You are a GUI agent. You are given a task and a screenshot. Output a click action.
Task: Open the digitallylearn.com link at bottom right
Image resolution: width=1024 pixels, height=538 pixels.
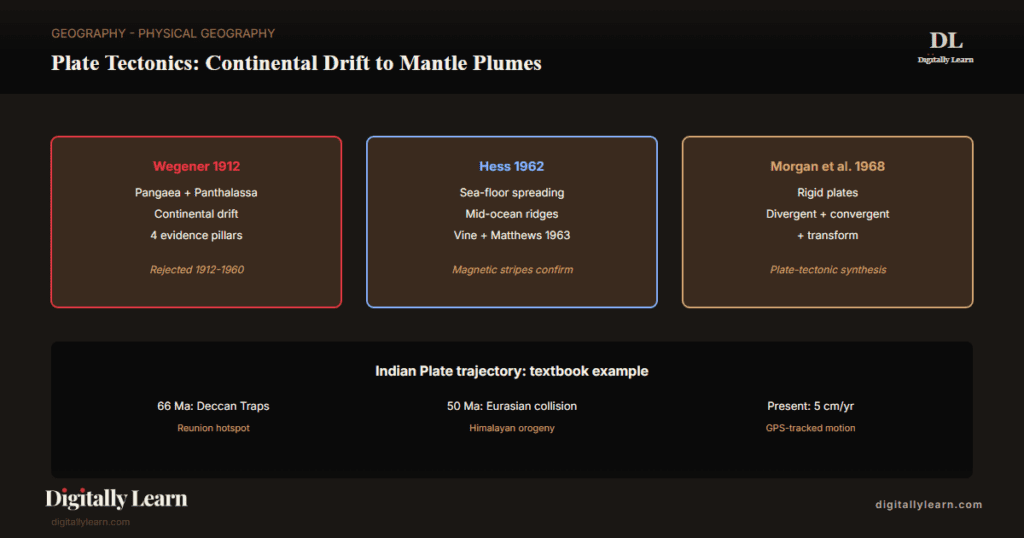click(929, 505)
